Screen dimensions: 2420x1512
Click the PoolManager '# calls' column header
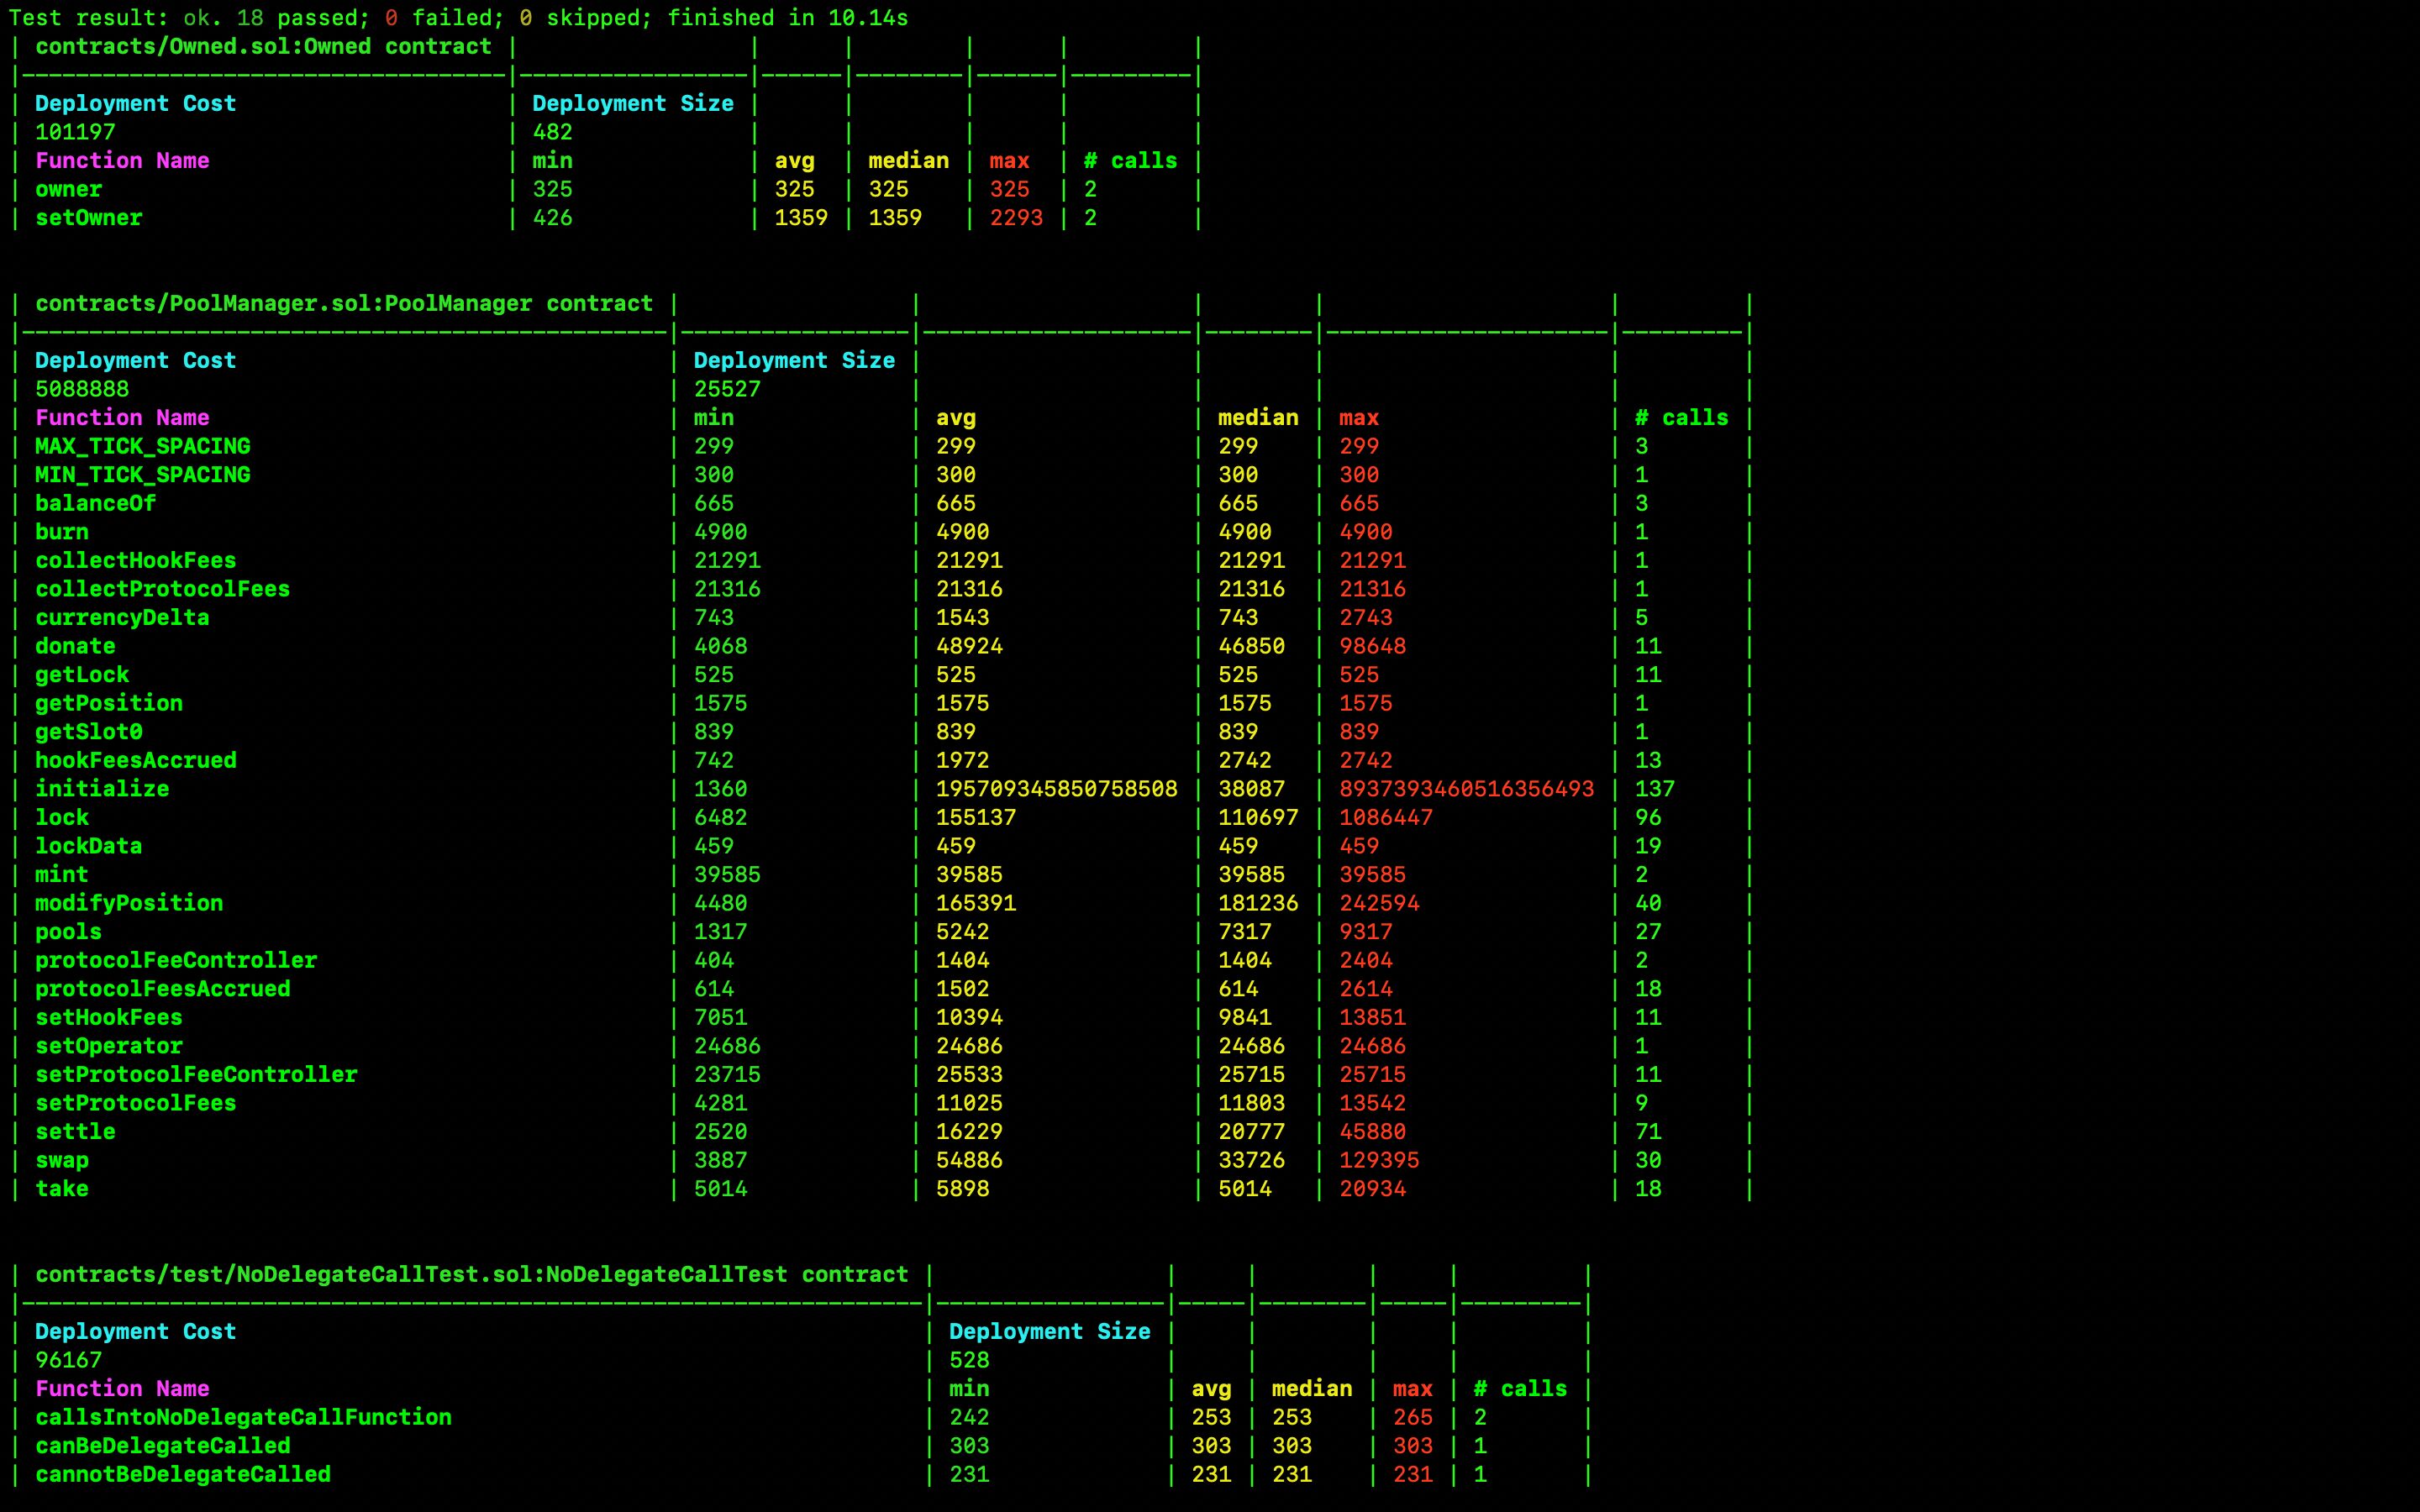click(x=1681, y=417)
